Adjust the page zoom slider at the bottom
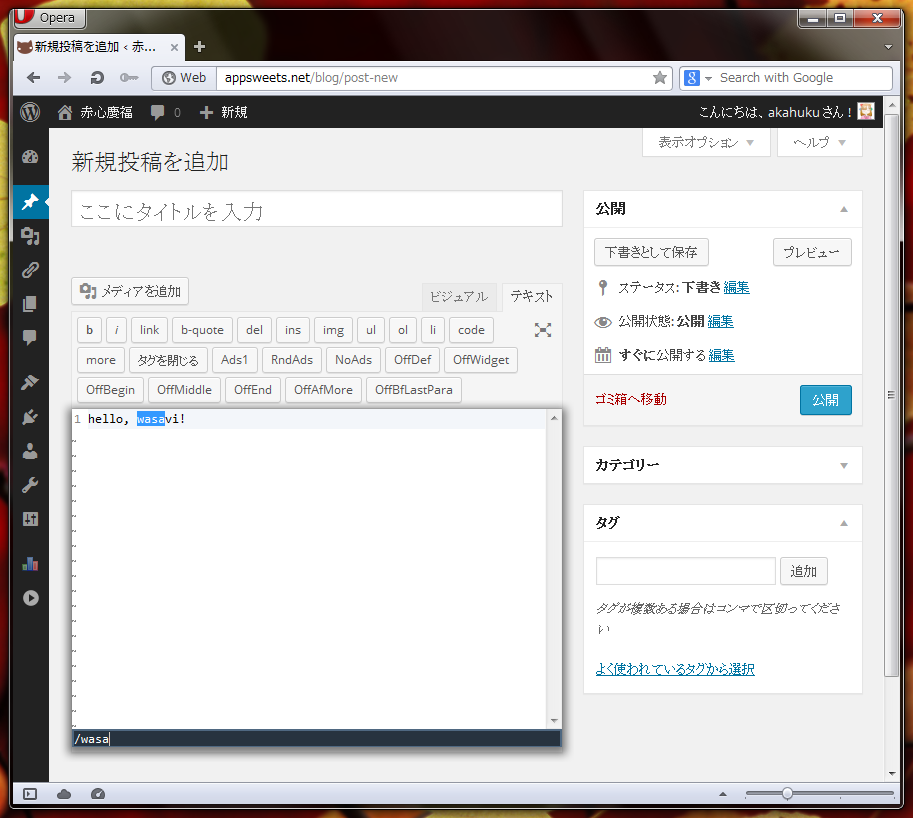Viewport: 913px width, 818px height. click(x=790, y=793)
